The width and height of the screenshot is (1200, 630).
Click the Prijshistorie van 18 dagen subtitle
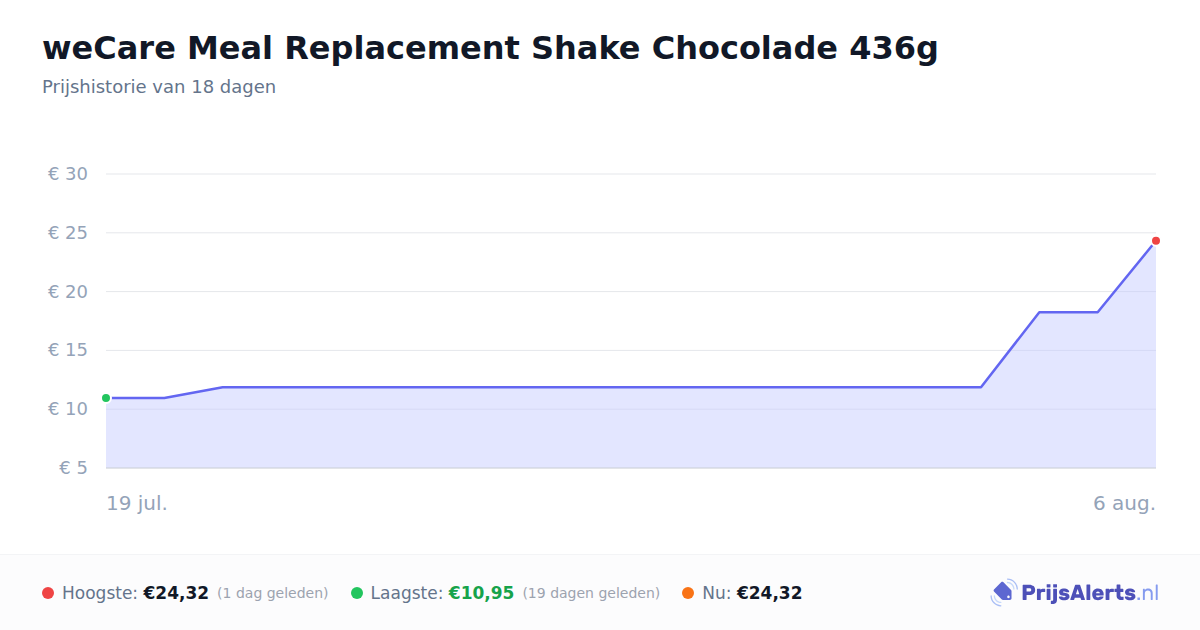(x=159, y=87)
